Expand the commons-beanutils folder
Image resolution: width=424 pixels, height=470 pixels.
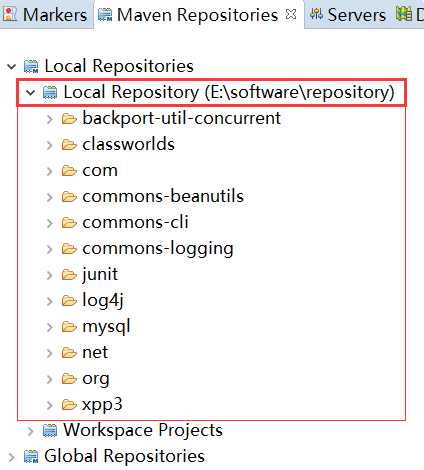coord(50,197)
